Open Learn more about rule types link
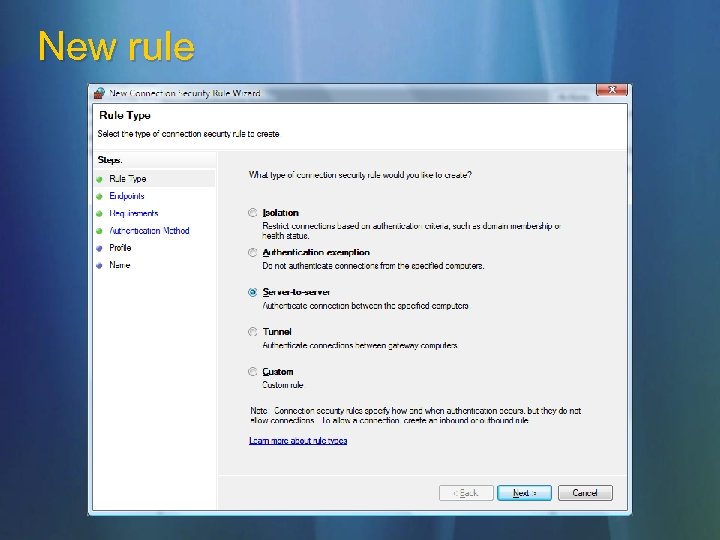 click(298, 440)
